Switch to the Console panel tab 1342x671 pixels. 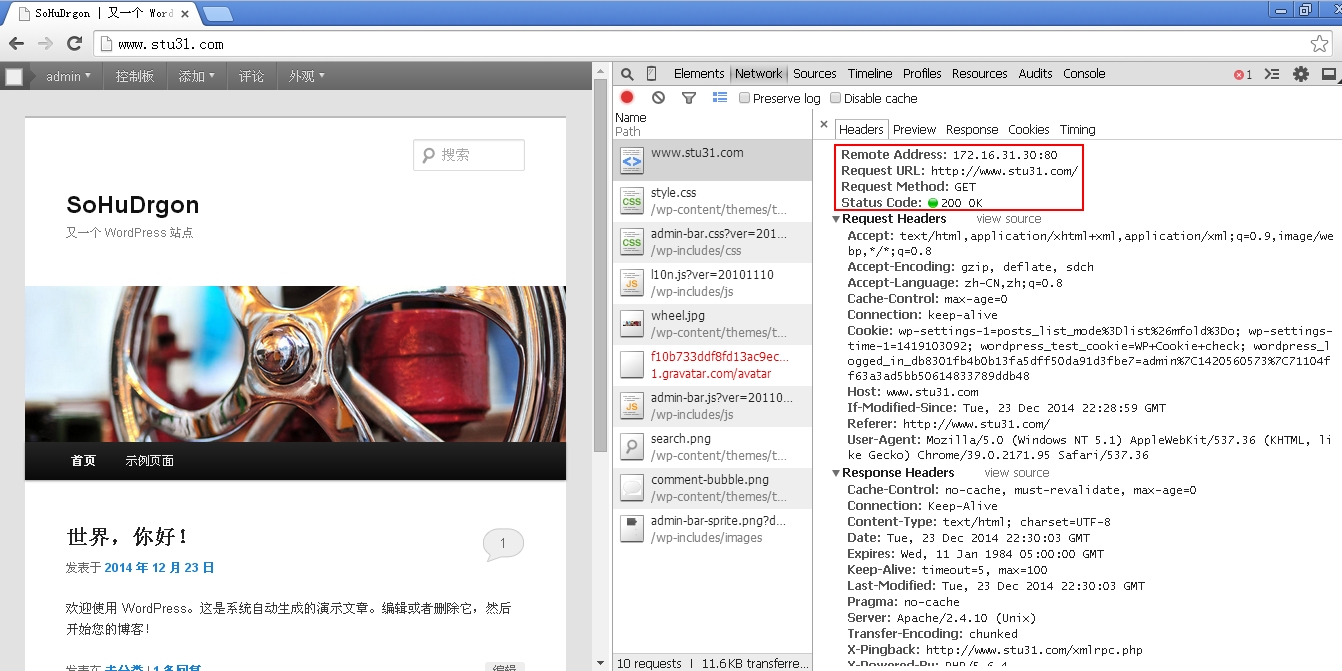[1084, 74]
